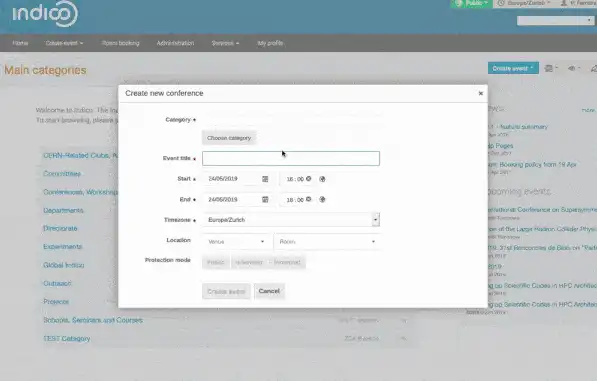Open the Global Indico category link

tap(64, 265)
